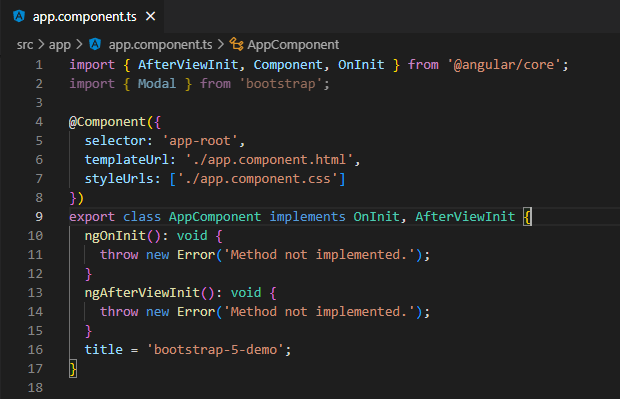Open the AppComponent class breadcrumb
The width and height of the screenshot is (620, 399).
pyautogui.click(x=293, y=45)
